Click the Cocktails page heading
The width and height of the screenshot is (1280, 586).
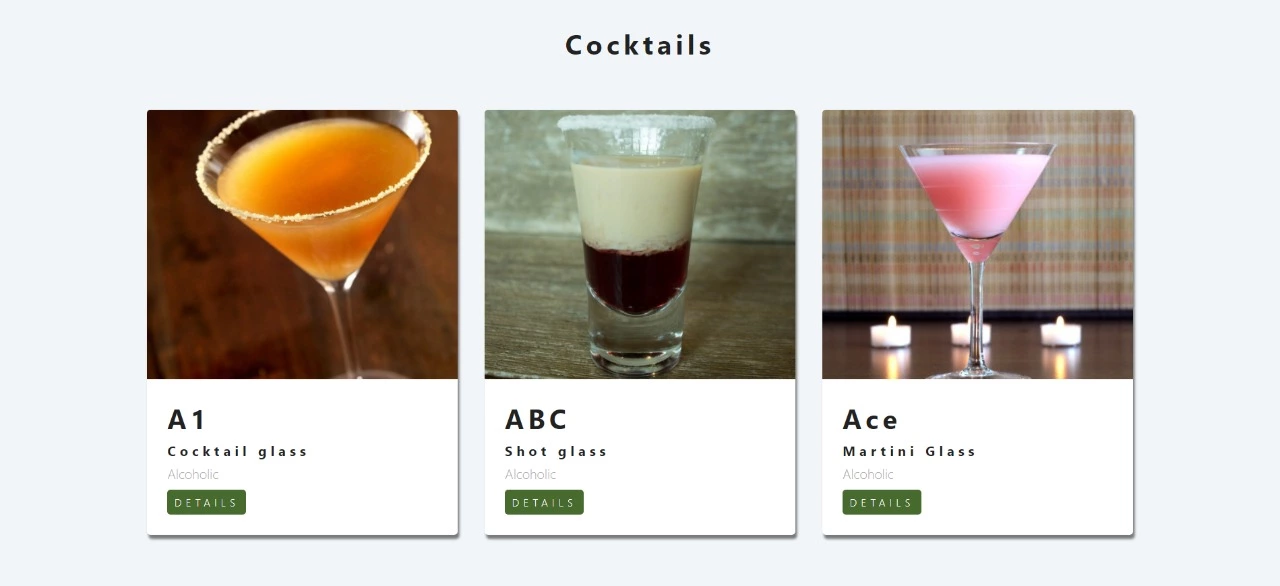pyautogui.click(x=639, y=45)
